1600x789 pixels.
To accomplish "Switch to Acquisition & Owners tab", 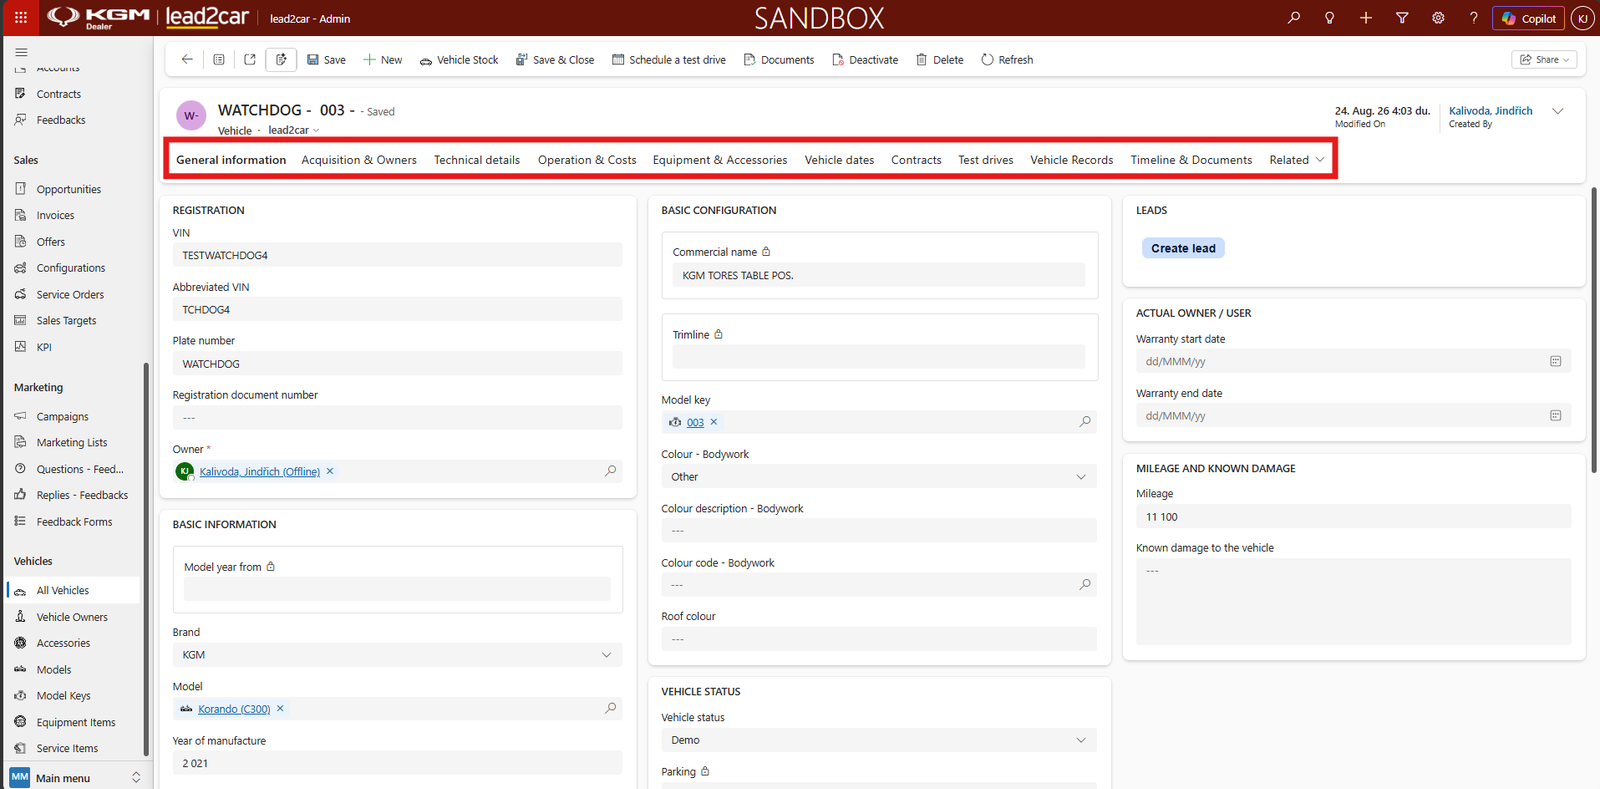I will coord(359,160).
